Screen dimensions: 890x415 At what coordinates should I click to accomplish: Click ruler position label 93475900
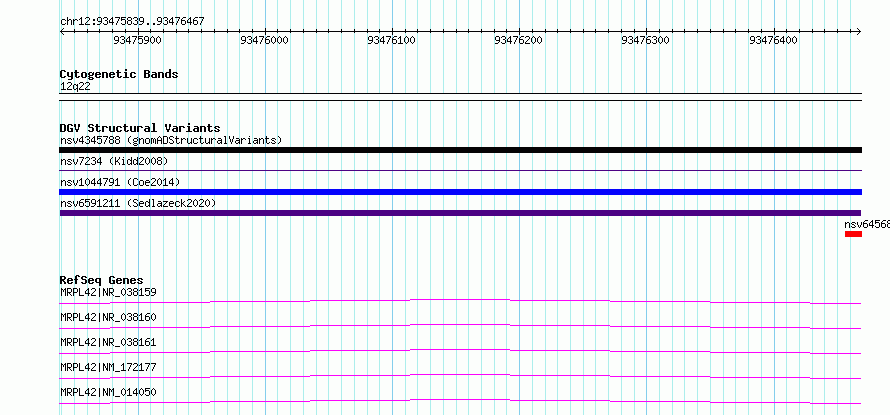pyautogui.click(x=137, y=40)
